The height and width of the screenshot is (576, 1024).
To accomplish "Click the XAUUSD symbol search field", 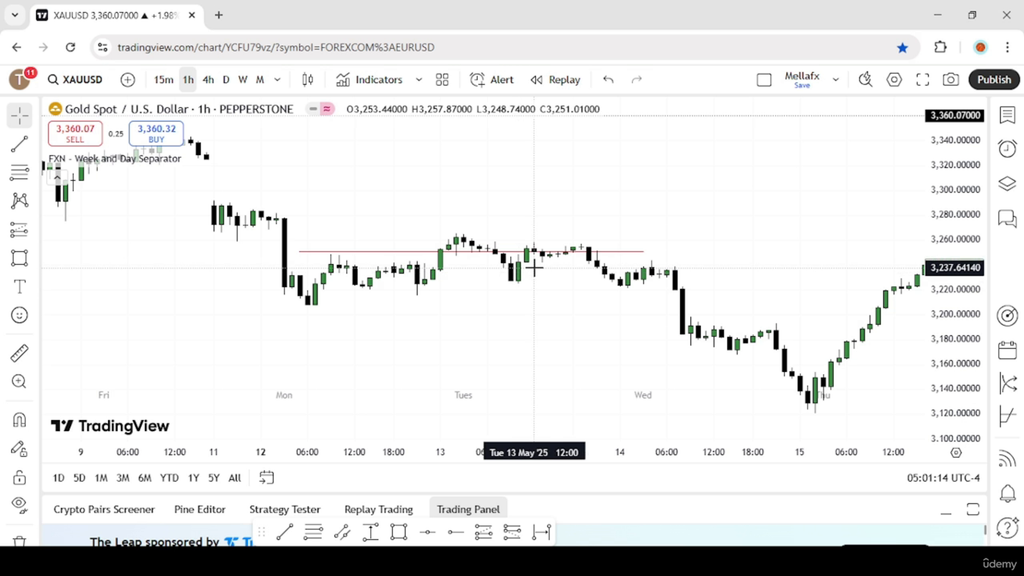I will pos(76,80).
